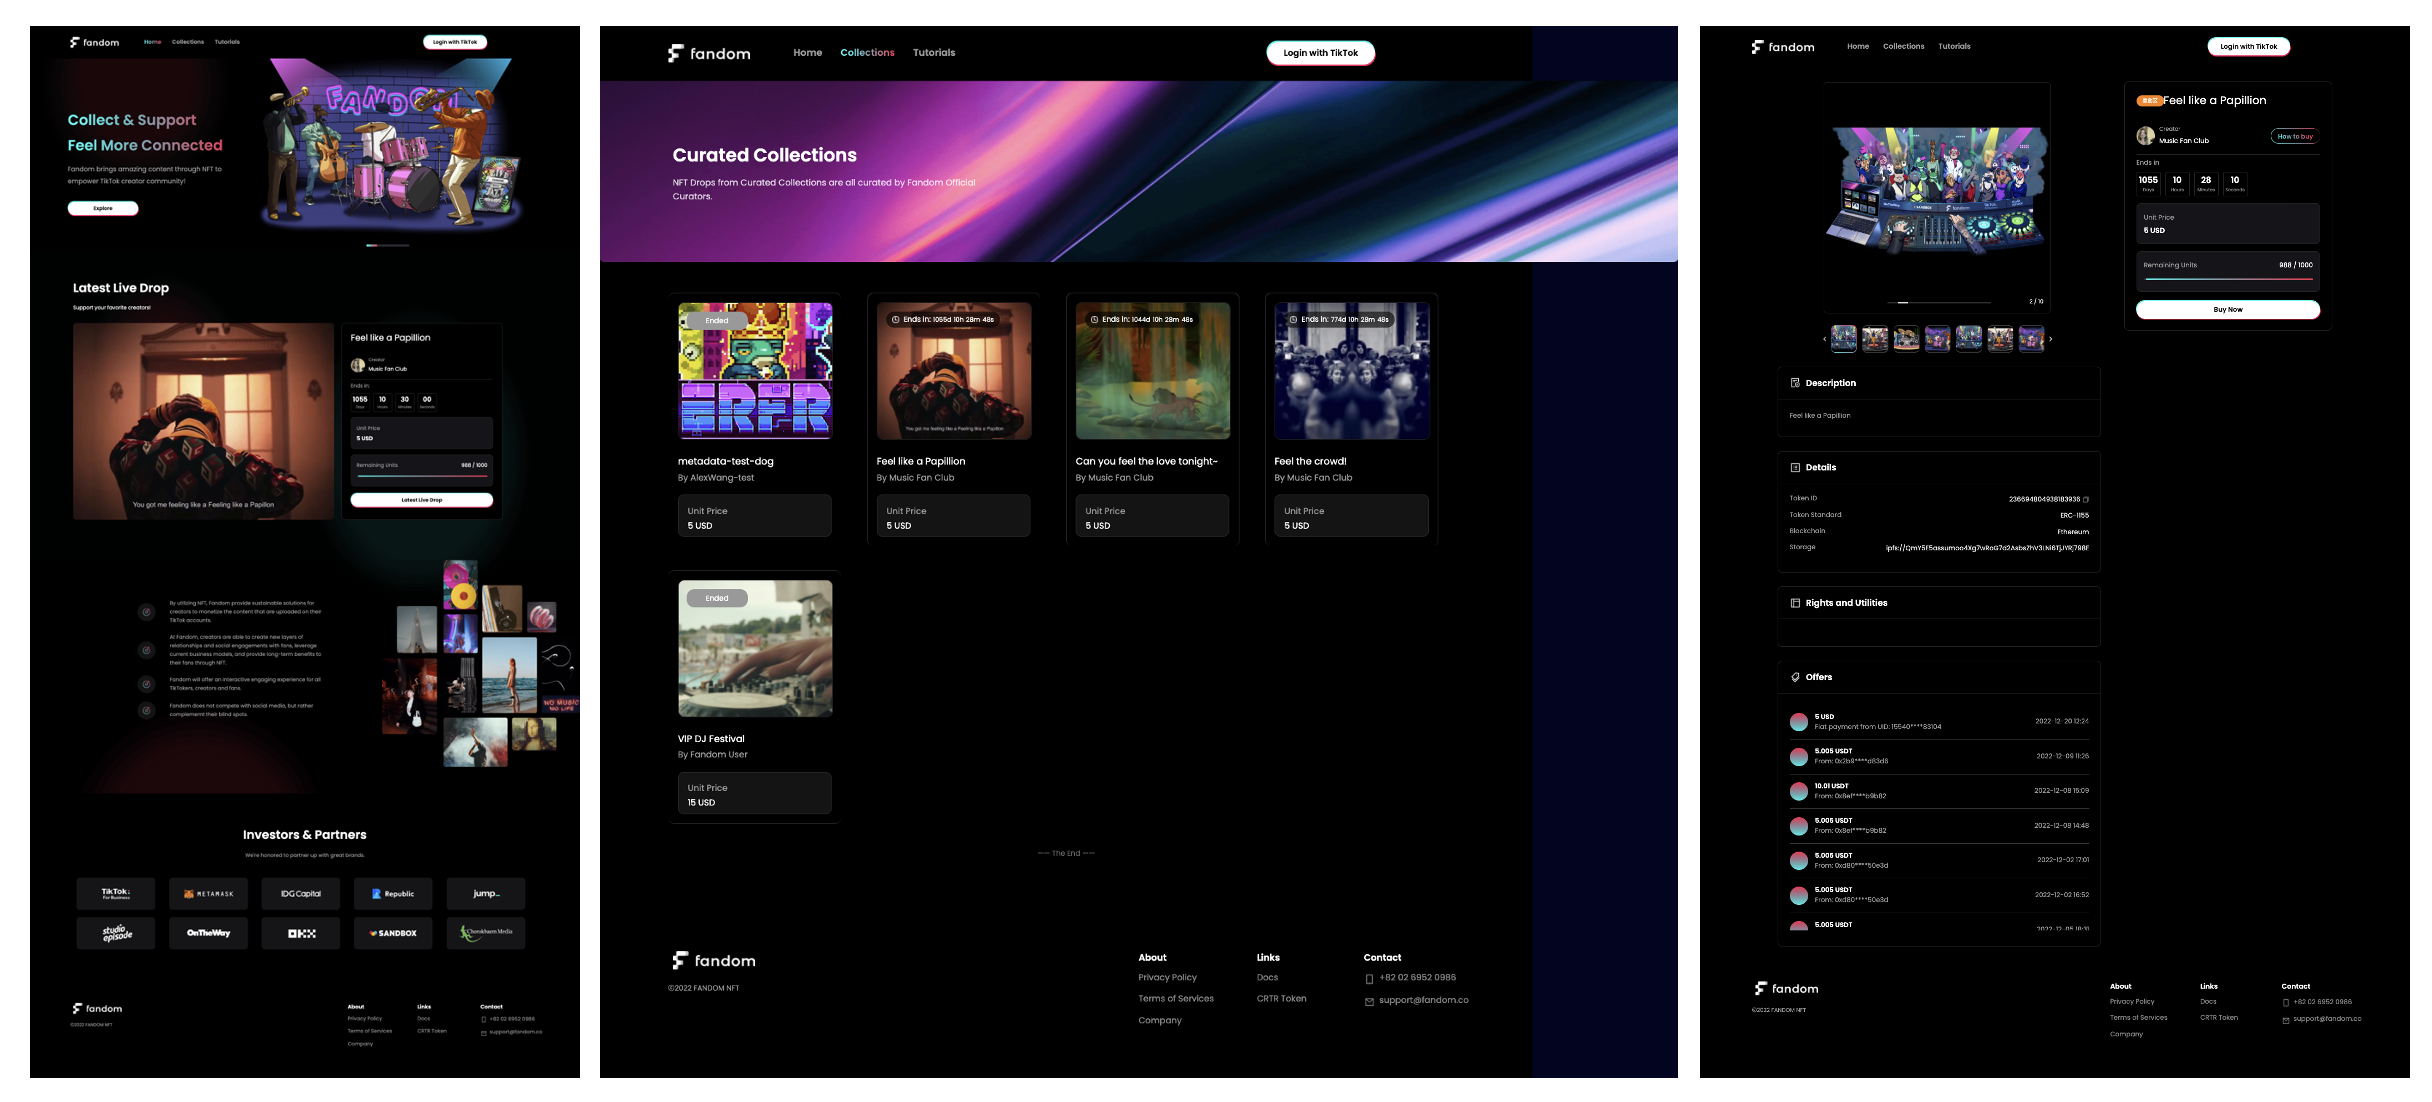Click the studio episode partner logo
The height and width of the screenshot is (1102, 2432).
coord(116,933)
